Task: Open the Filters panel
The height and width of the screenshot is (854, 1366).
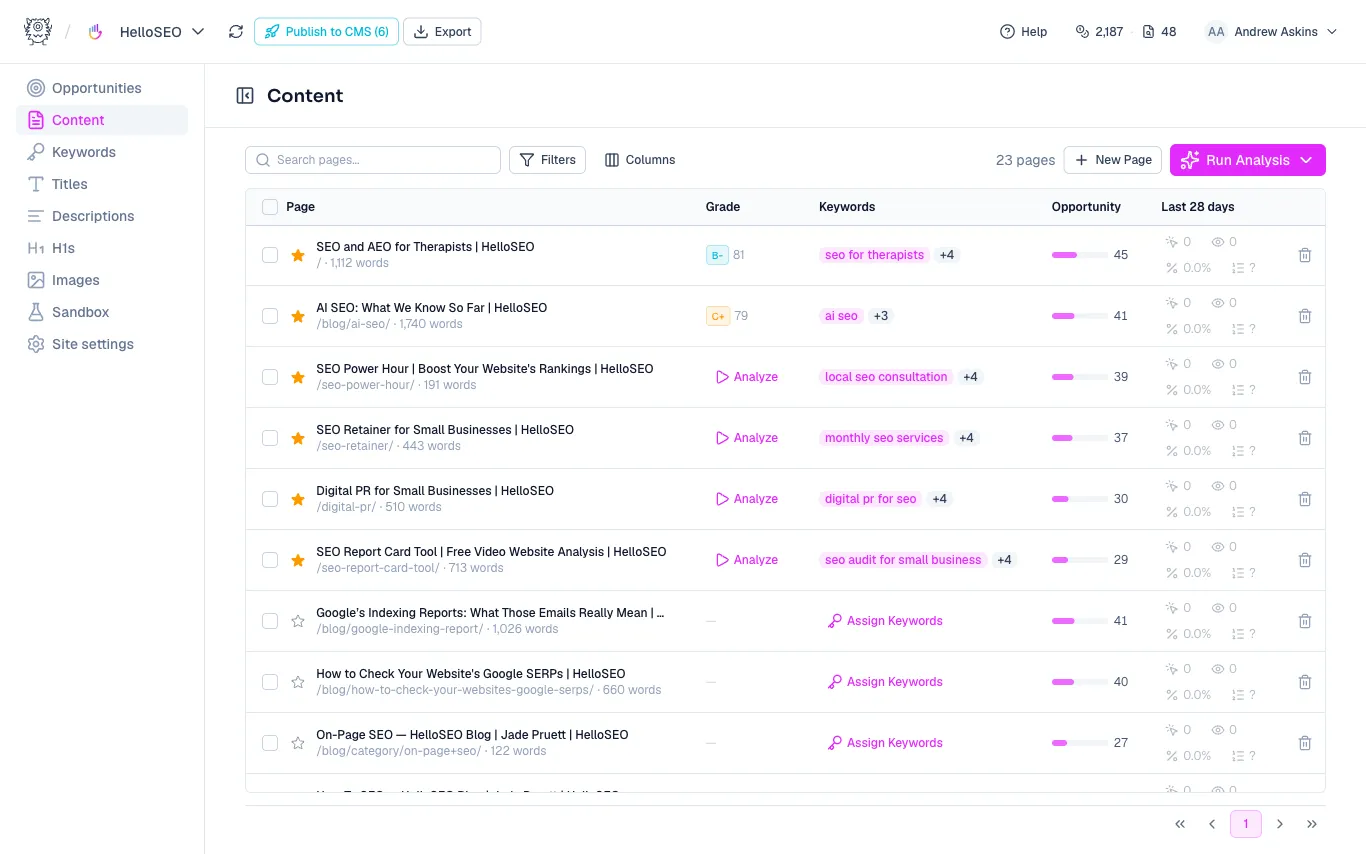Action: [548, 160]
